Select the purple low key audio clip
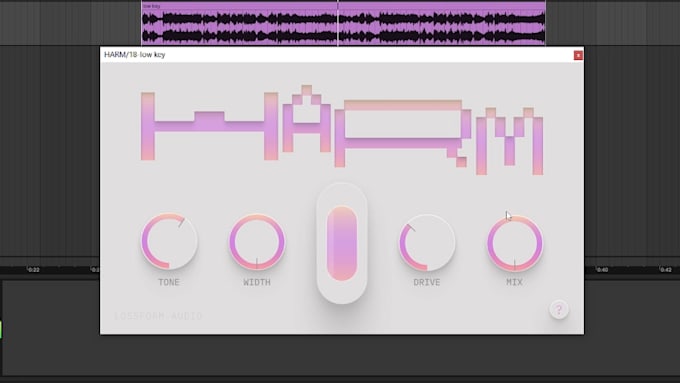 [x=343, y=23]
